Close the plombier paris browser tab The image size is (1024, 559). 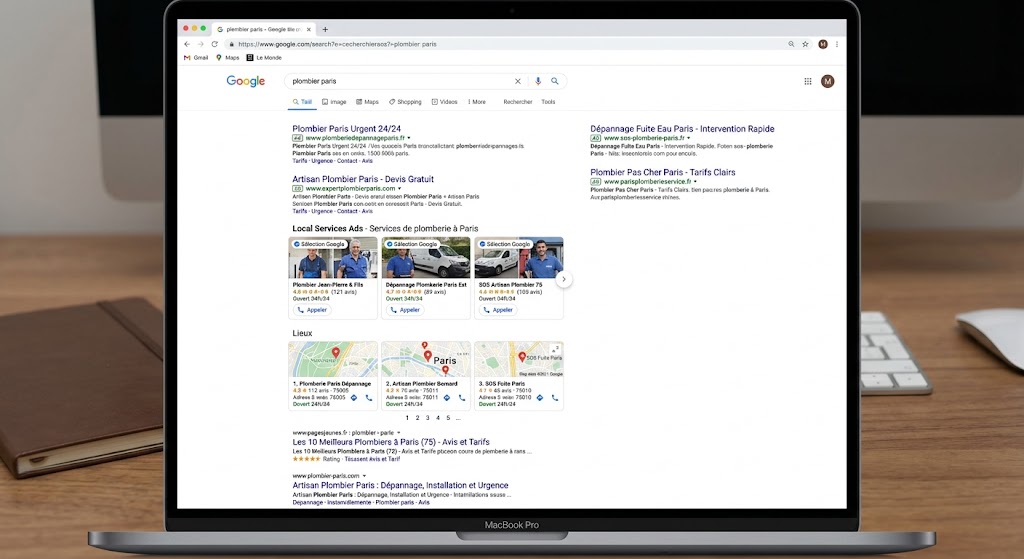click(x=309, y=29)
